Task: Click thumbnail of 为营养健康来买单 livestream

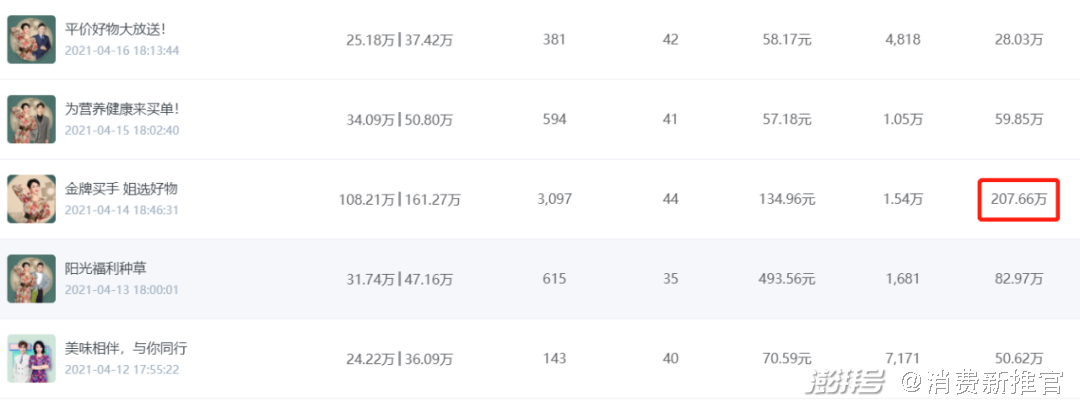Action: click(31, 119)
